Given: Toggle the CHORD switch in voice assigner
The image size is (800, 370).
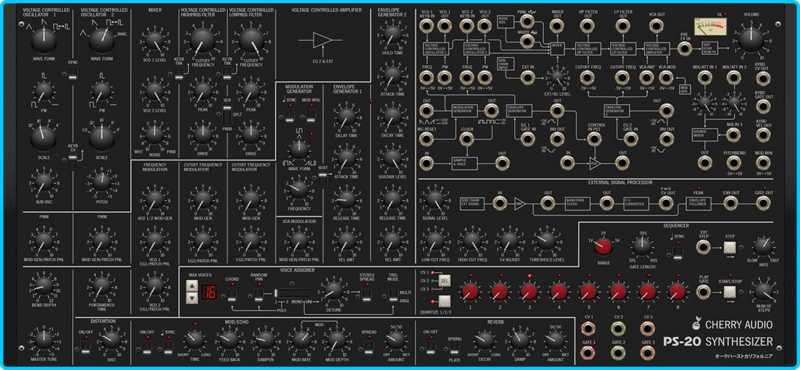Looking at the screenshot, I should (x=232, y=294).
